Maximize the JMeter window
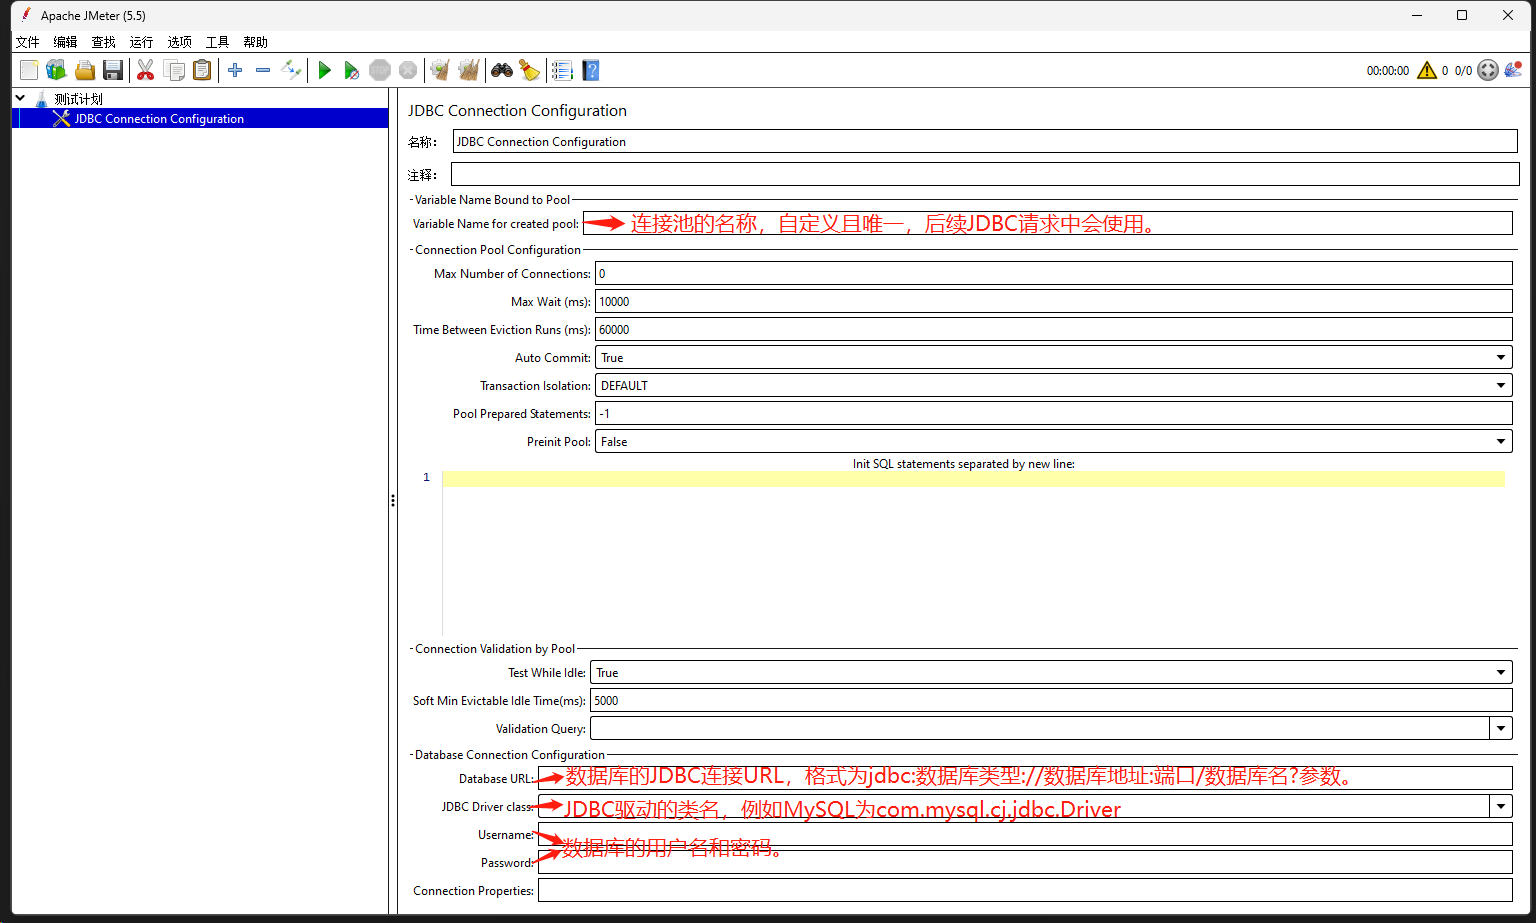The height and width of the screenshot is (923, 1536). tap(1462, 15)
